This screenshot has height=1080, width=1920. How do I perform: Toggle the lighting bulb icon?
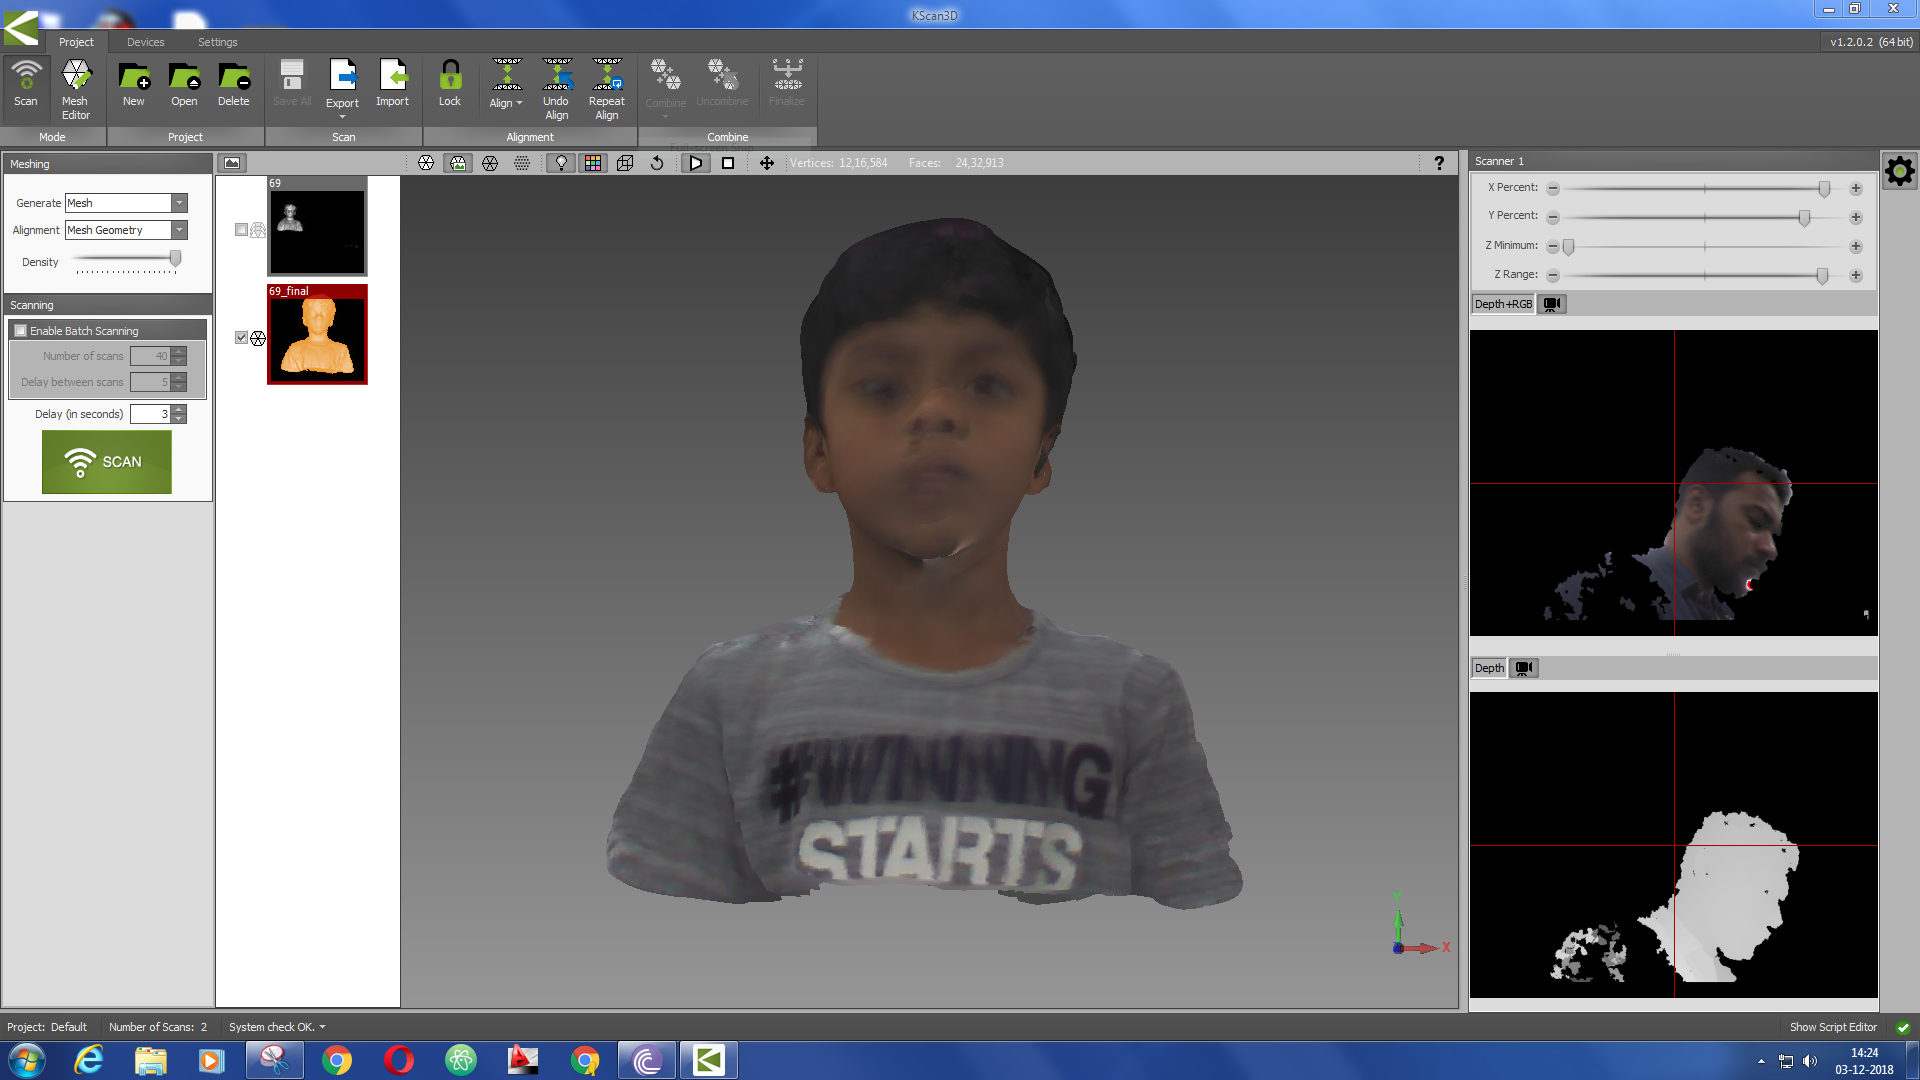pyautogui.click(x=561, y=163)
